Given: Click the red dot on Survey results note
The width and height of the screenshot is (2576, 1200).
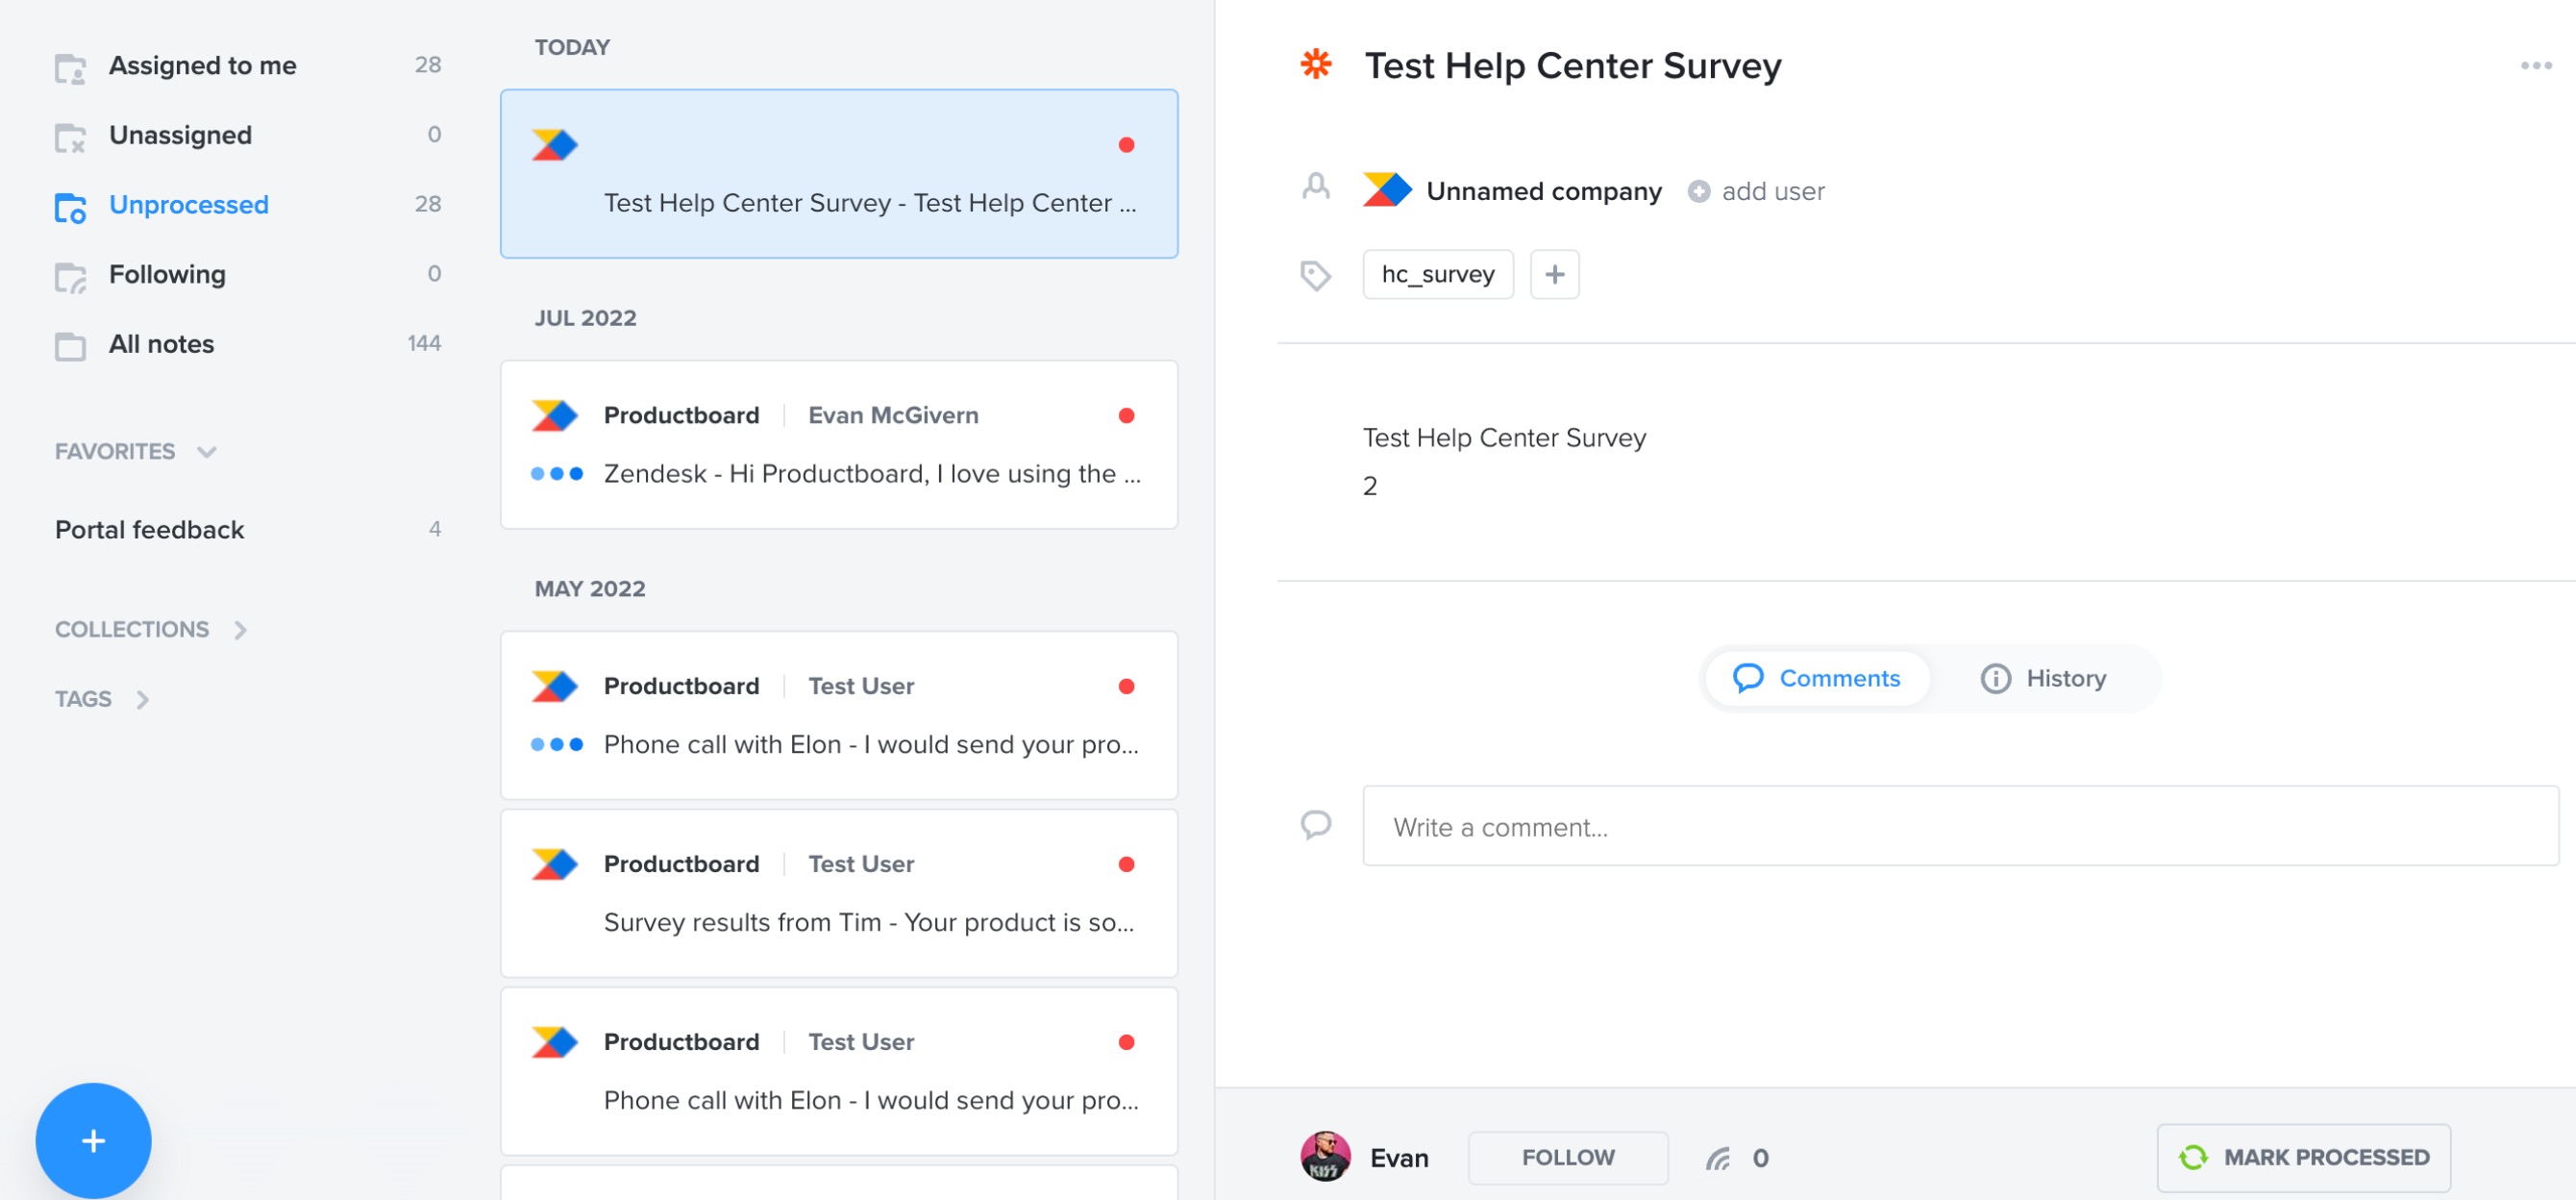Looking at the screenshot, I should click(x=1126, y=865).
